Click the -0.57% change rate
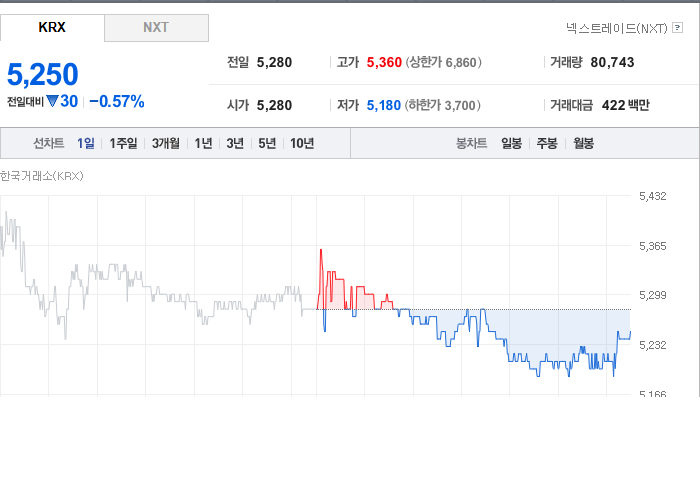Screen dimensions: 700x490 [x=117, y=102]
